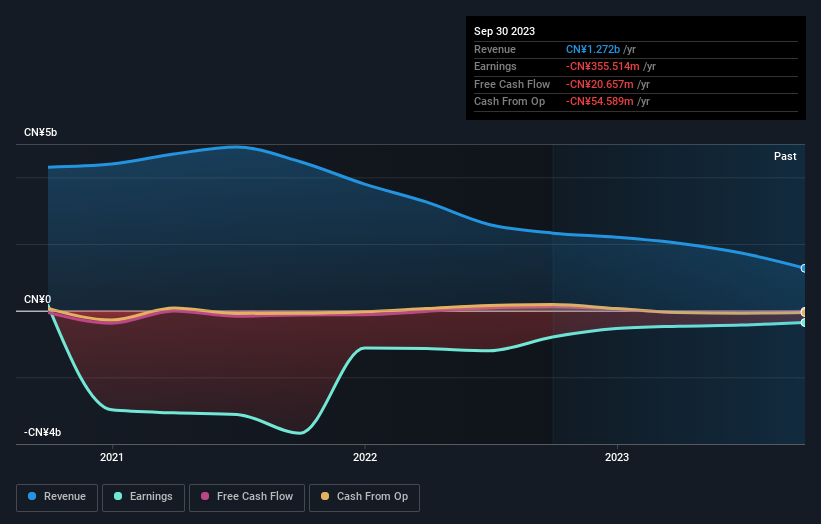This screenshot has width=821, height=524.
Task: Select the 2021 axis label
Action: point(112,457)
